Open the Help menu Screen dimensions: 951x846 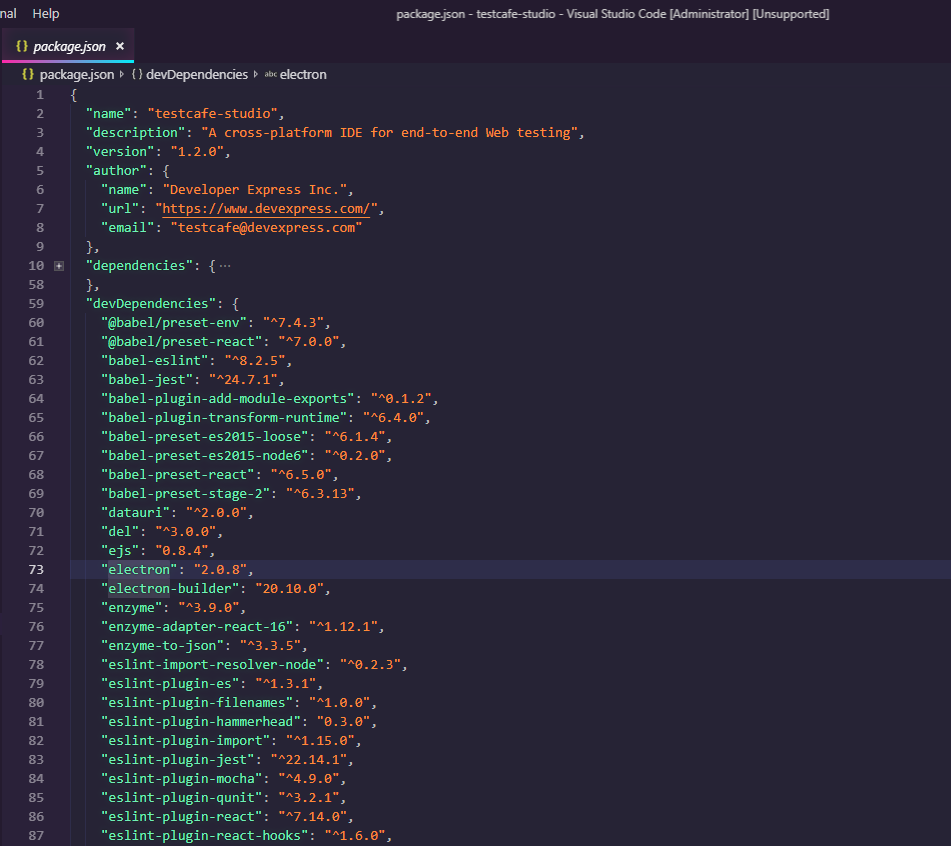pyautogui.click(x=45, y=13)
